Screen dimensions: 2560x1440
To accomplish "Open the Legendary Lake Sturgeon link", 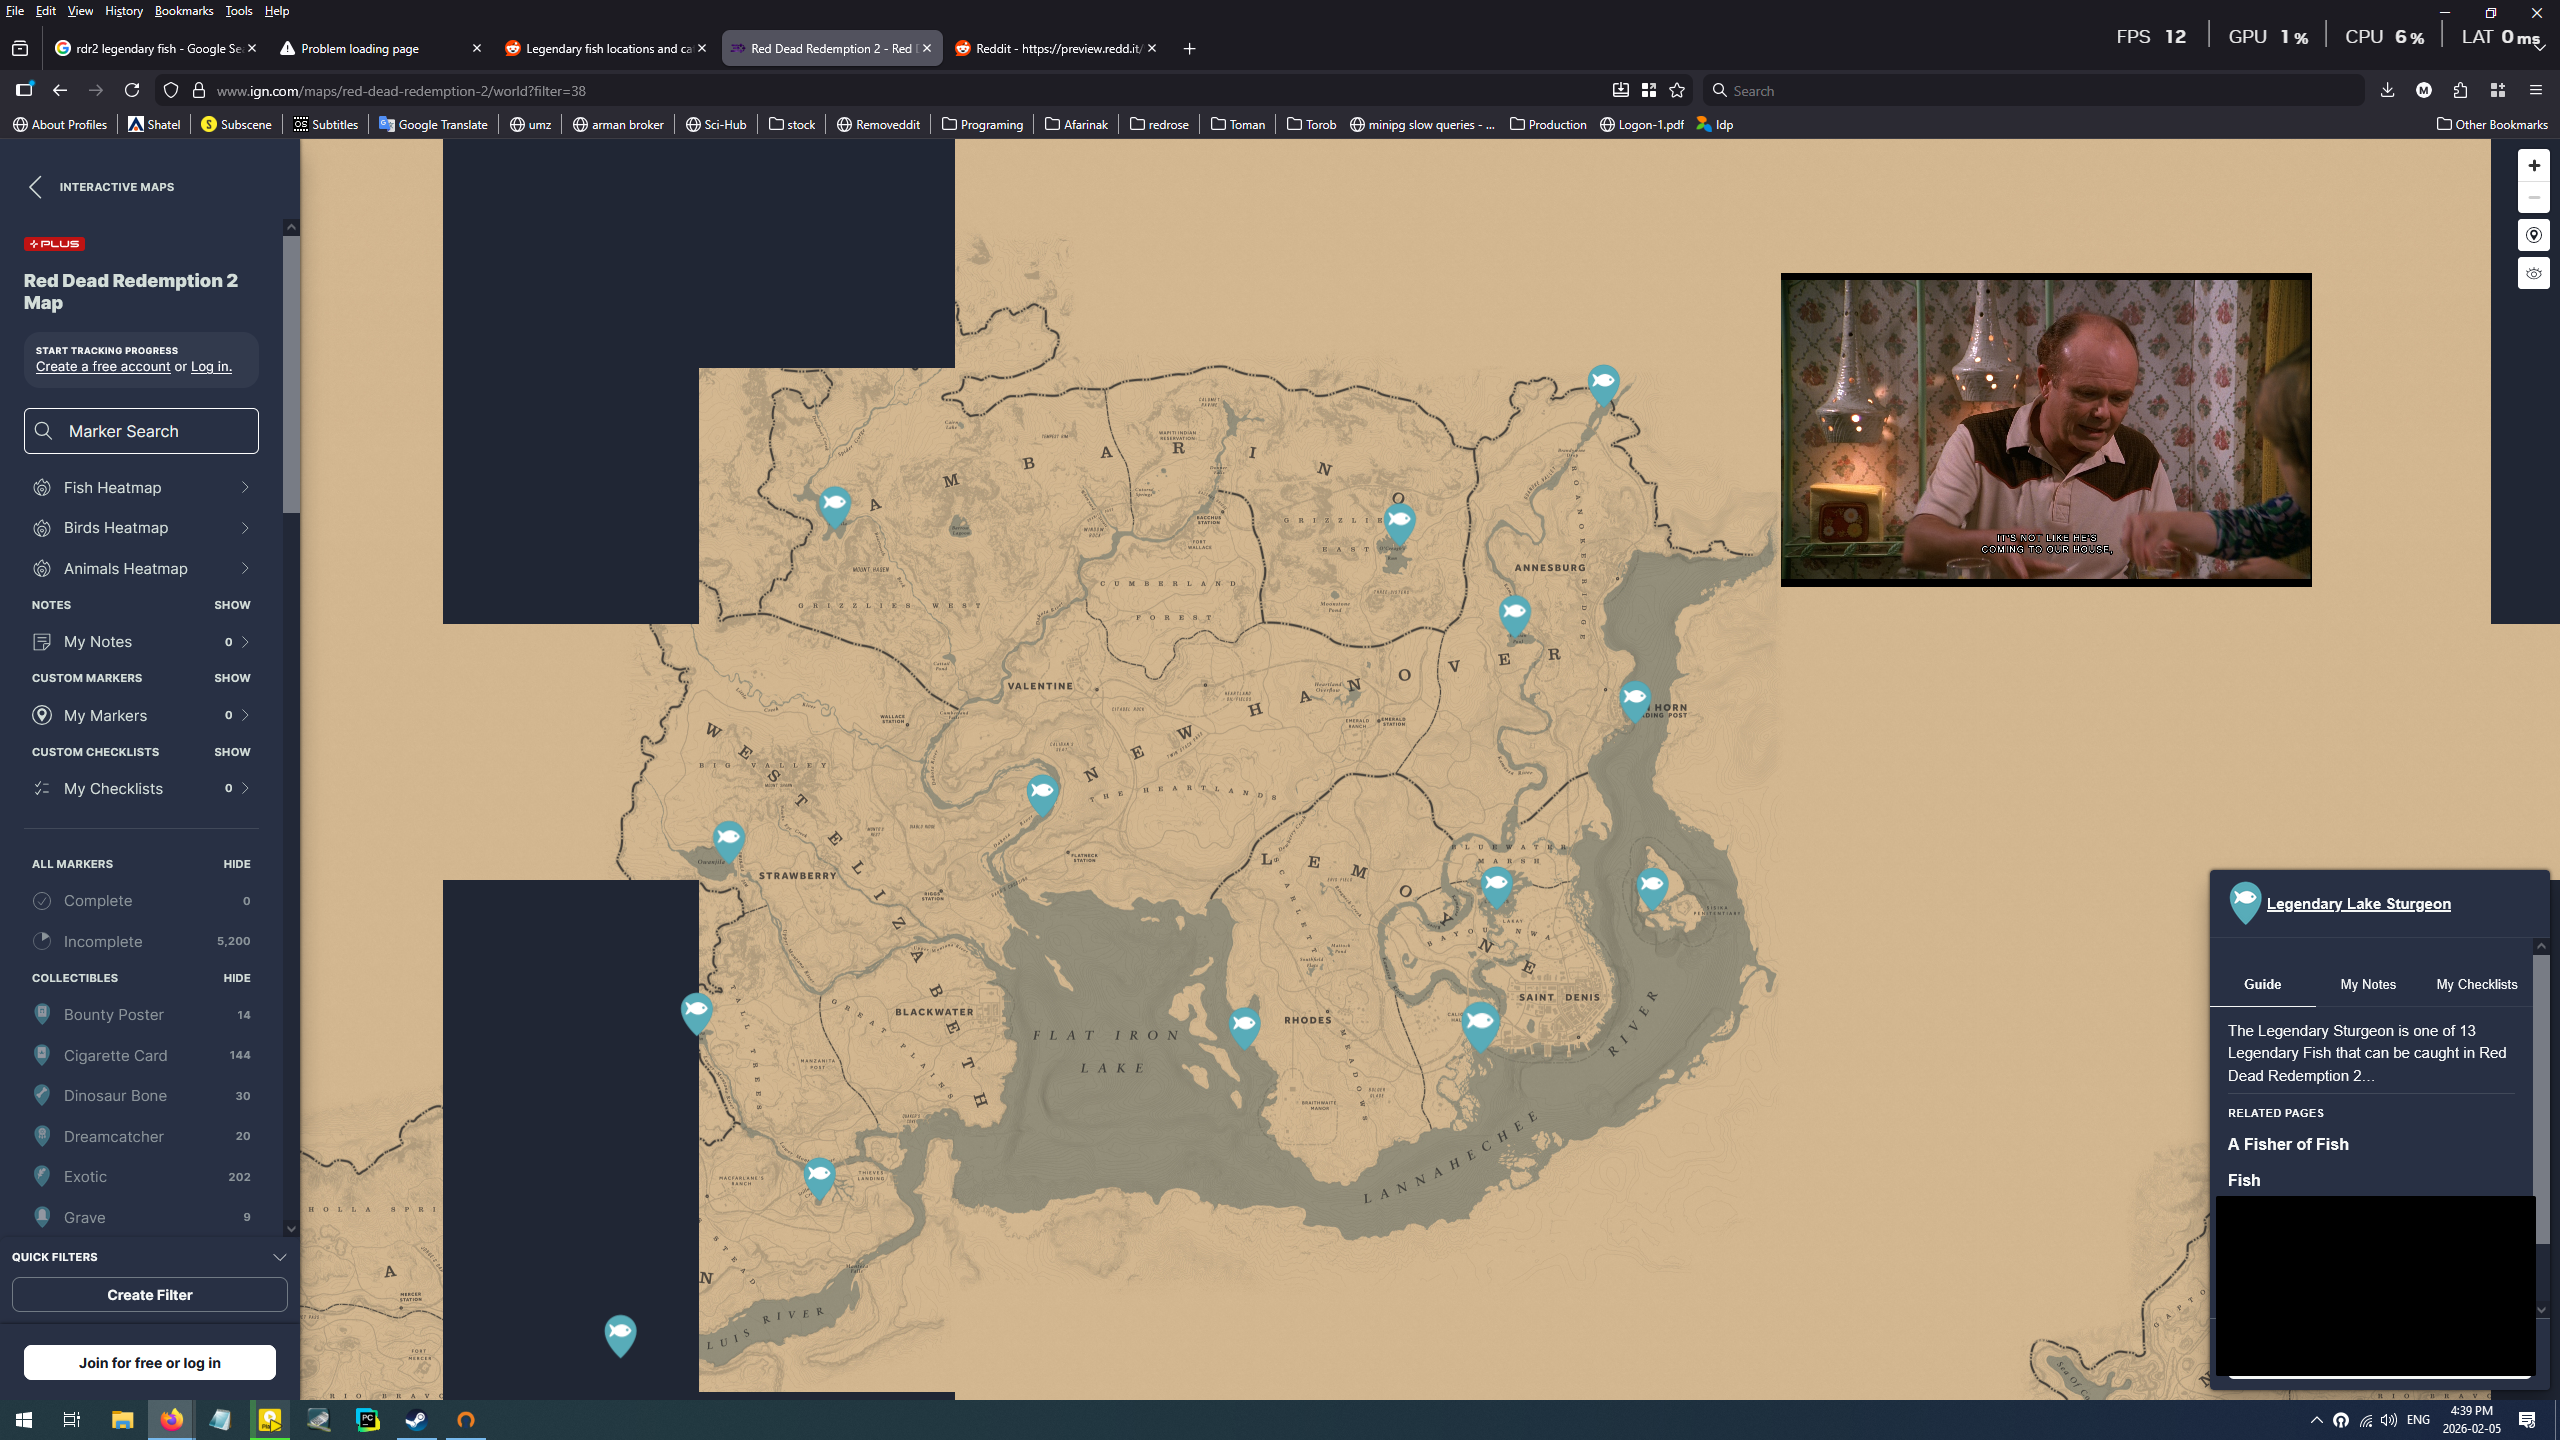I will click(2358, 904).
